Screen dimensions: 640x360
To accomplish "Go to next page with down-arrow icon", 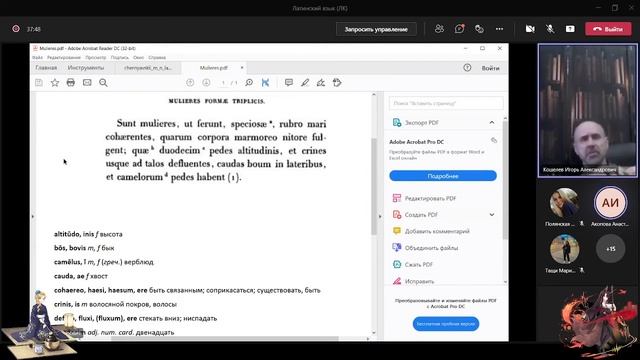I will point(206,83).
